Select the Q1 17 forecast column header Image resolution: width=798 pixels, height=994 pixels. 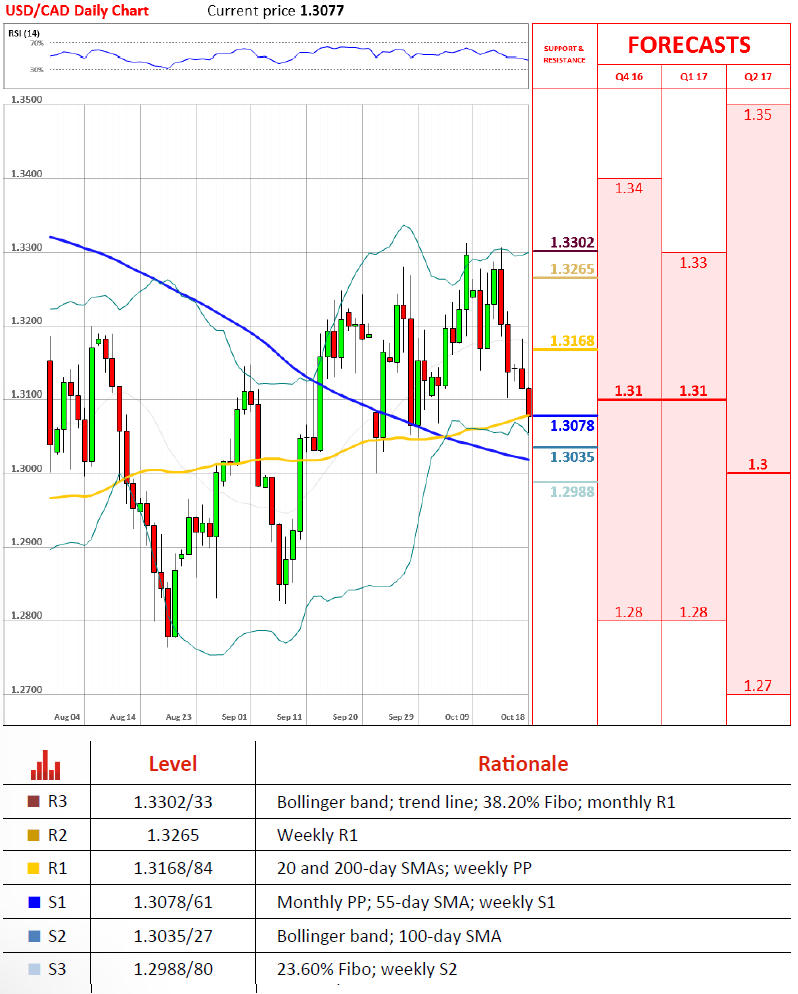tap(693, 77)
